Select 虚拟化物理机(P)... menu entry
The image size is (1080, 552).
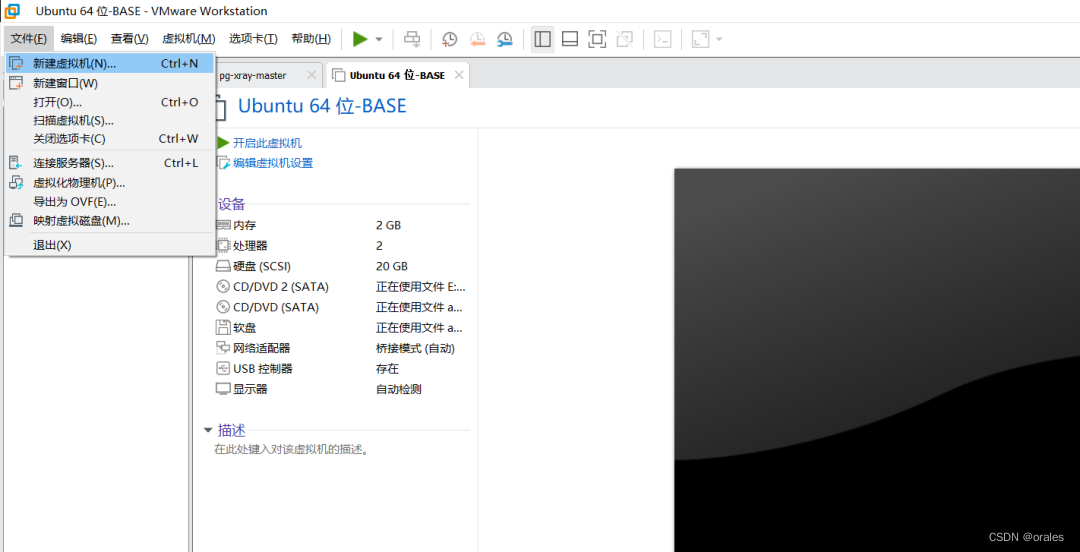[110, 183]
